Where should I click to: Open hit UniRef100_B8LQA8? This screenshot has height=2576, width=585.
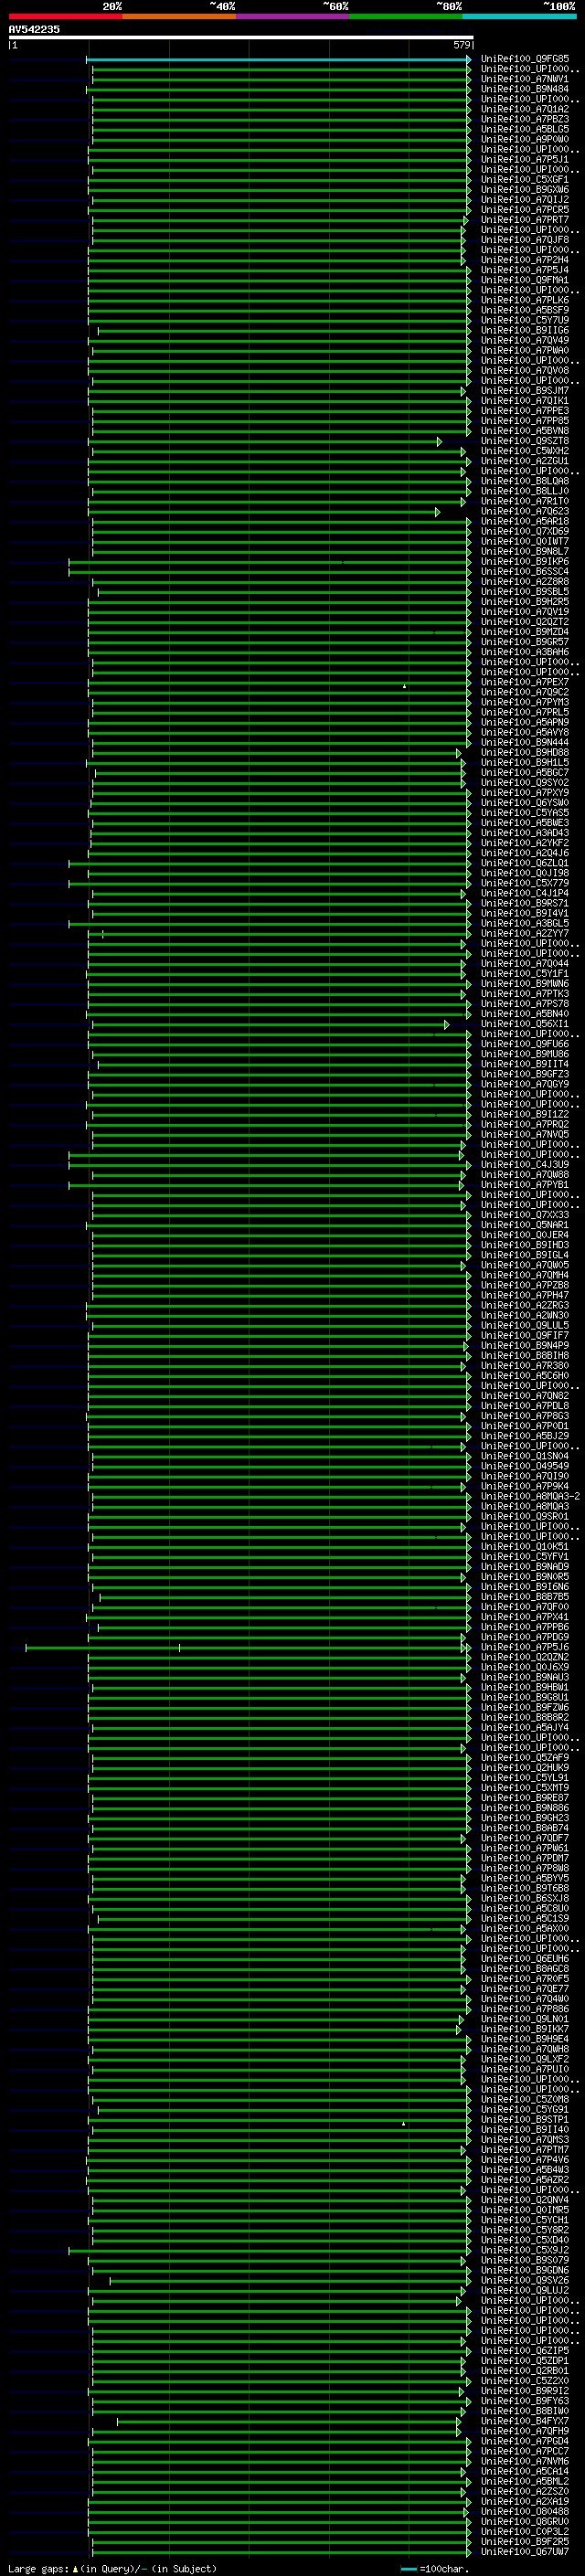[x=525, y=481]
